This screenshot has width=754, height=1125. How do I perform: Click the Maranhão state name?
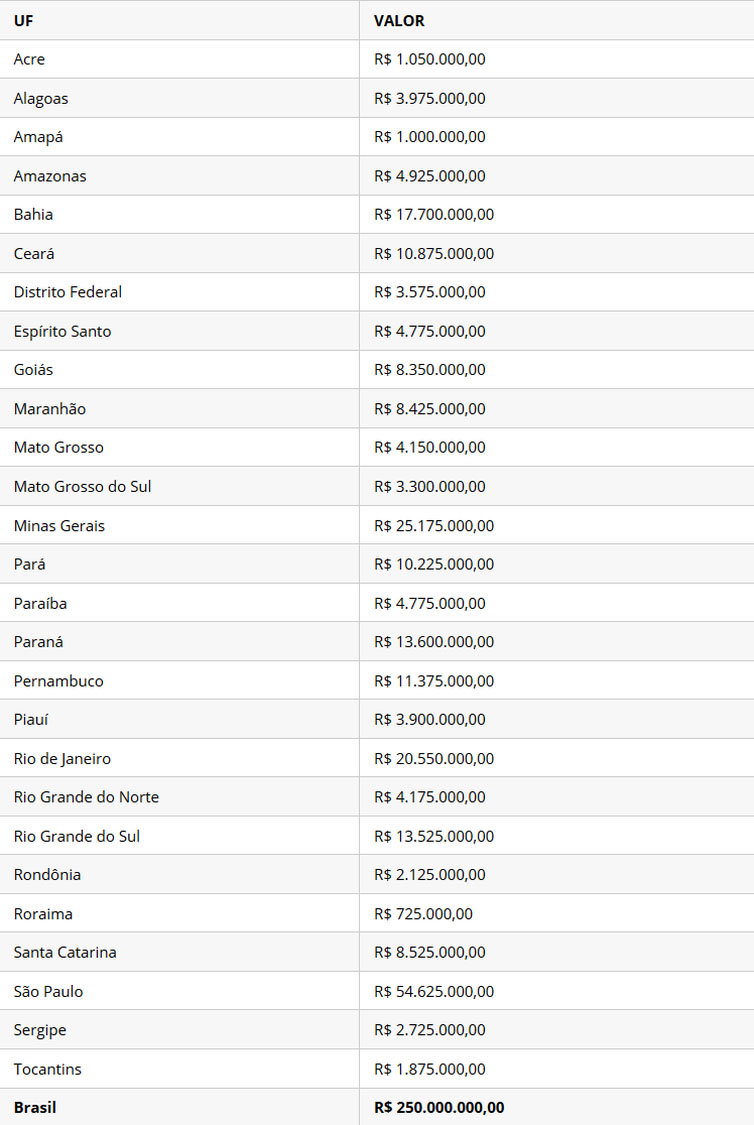[50, 409]
